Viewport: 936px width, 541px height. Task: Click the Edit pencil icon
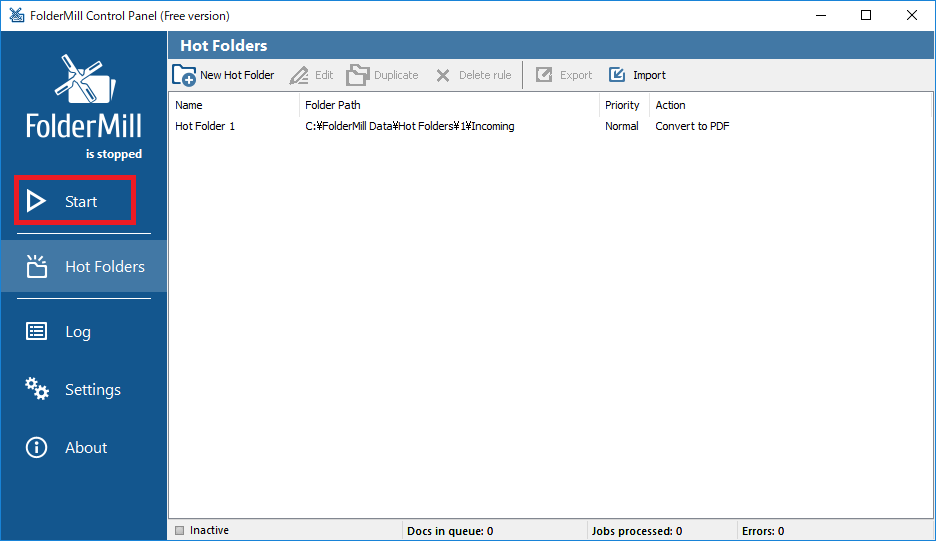(x=299, y=75)
